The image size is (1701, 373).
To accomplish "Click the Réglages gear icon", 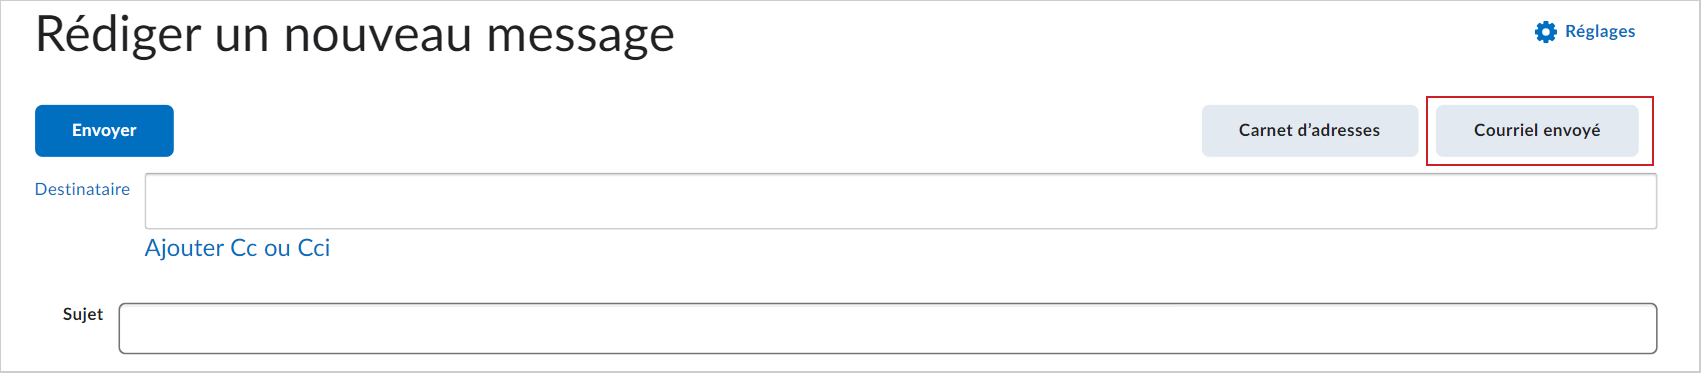I will (1546, 32).
